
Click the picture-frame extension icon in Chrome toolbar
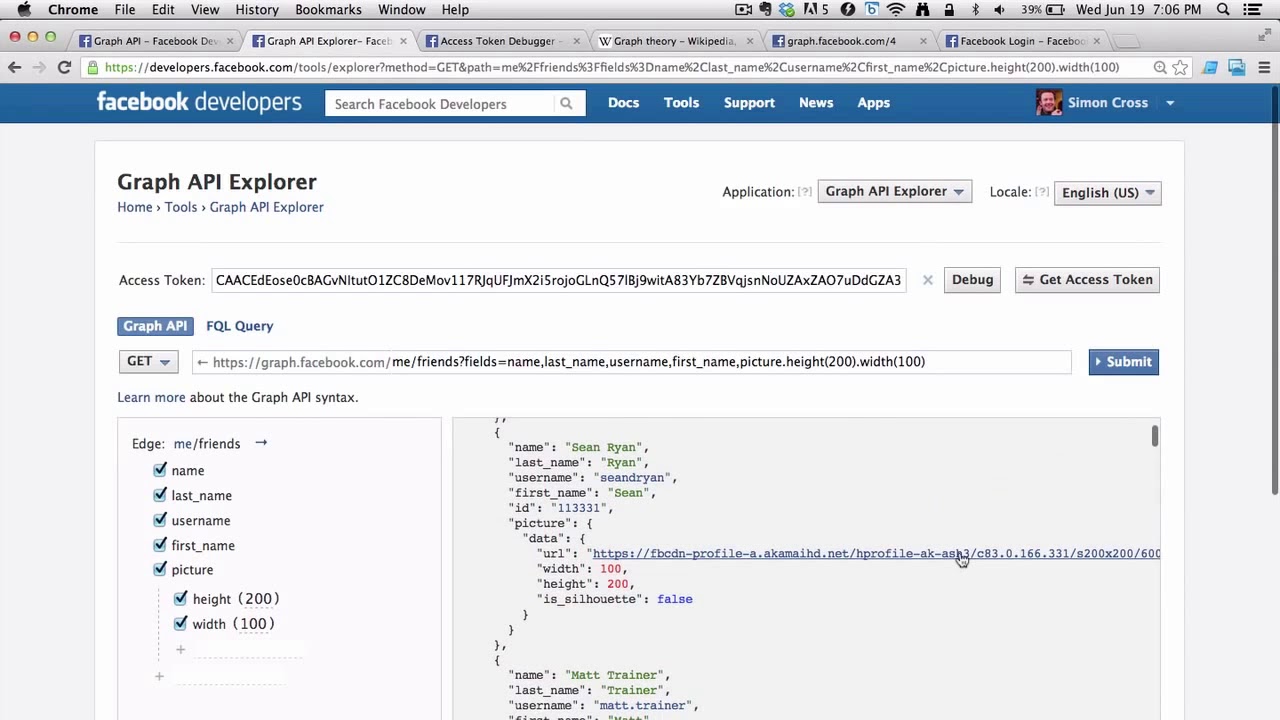click(x=1237, y=67)
